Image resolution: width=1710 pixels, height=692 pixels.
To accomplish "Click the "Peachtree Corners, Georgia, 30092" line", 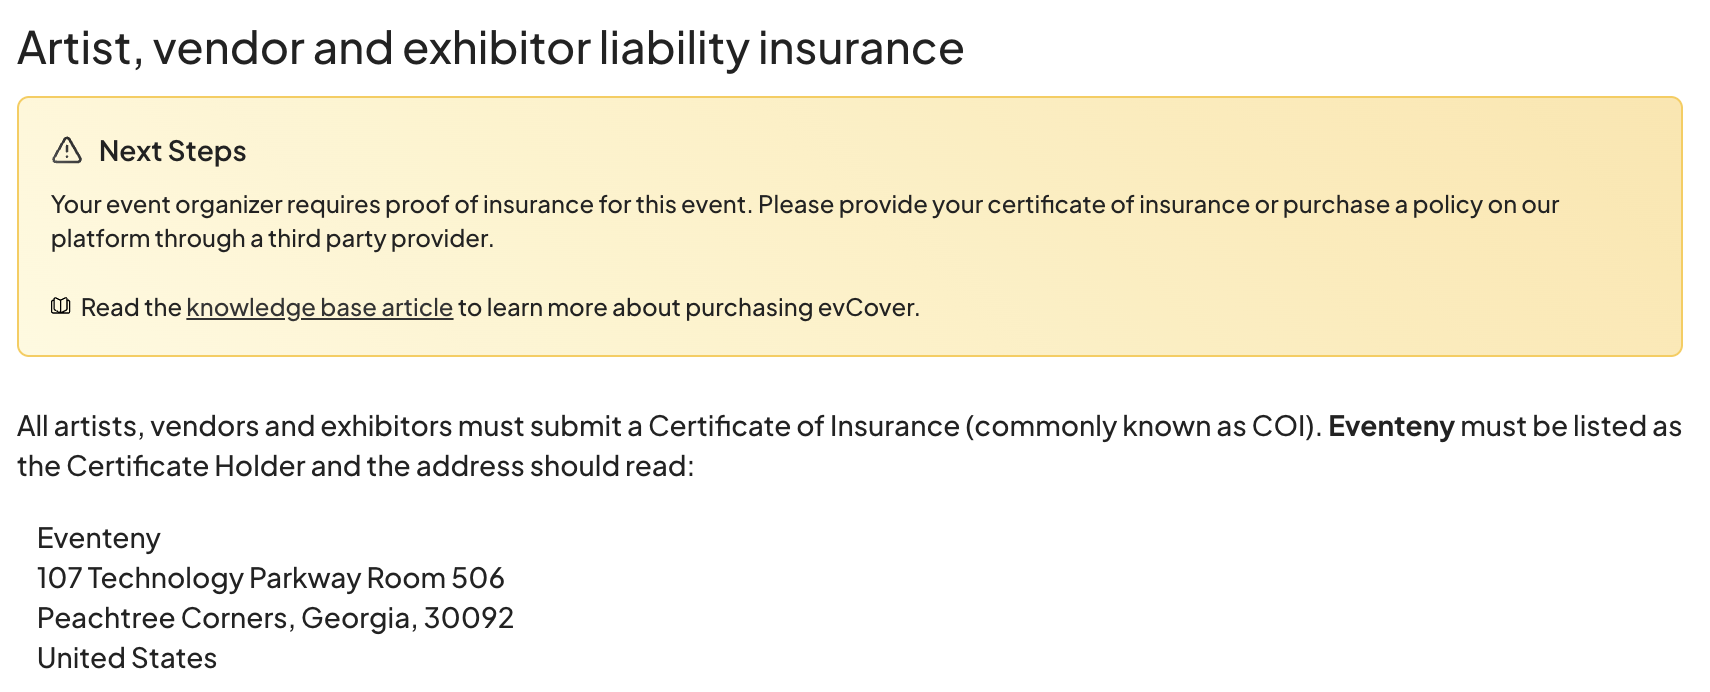I will (275, 619).
